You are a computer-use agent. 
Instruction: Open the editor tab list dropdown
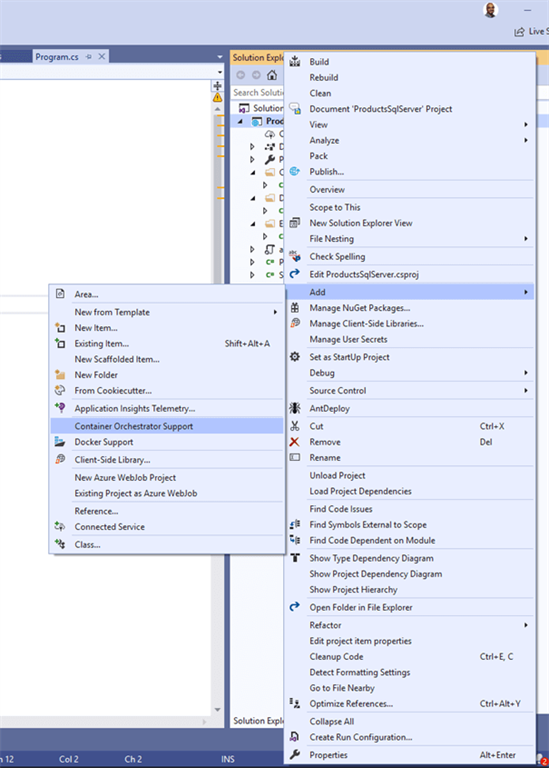220,57
